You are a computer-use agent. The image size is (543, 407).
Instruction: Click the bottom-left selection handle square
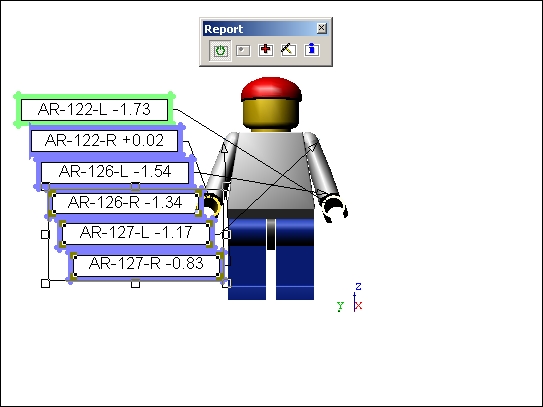click(x=45, y=283)
